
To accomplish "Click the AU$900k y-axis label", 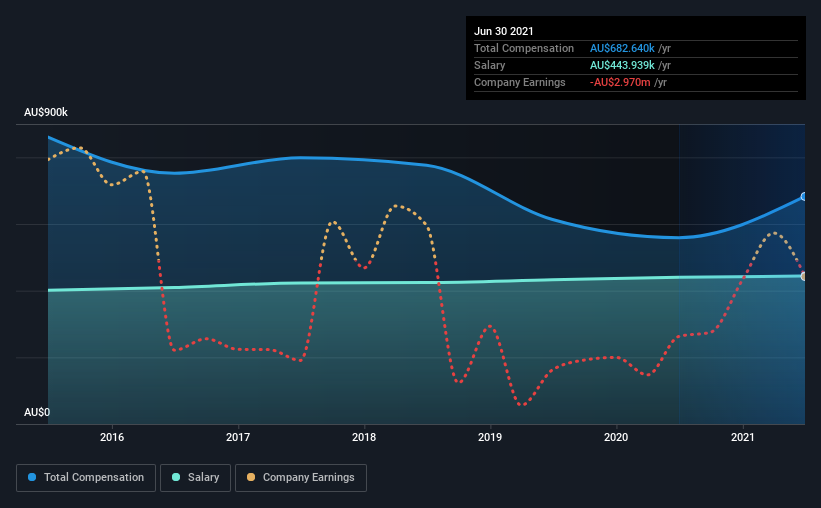I will click(46, 113).
